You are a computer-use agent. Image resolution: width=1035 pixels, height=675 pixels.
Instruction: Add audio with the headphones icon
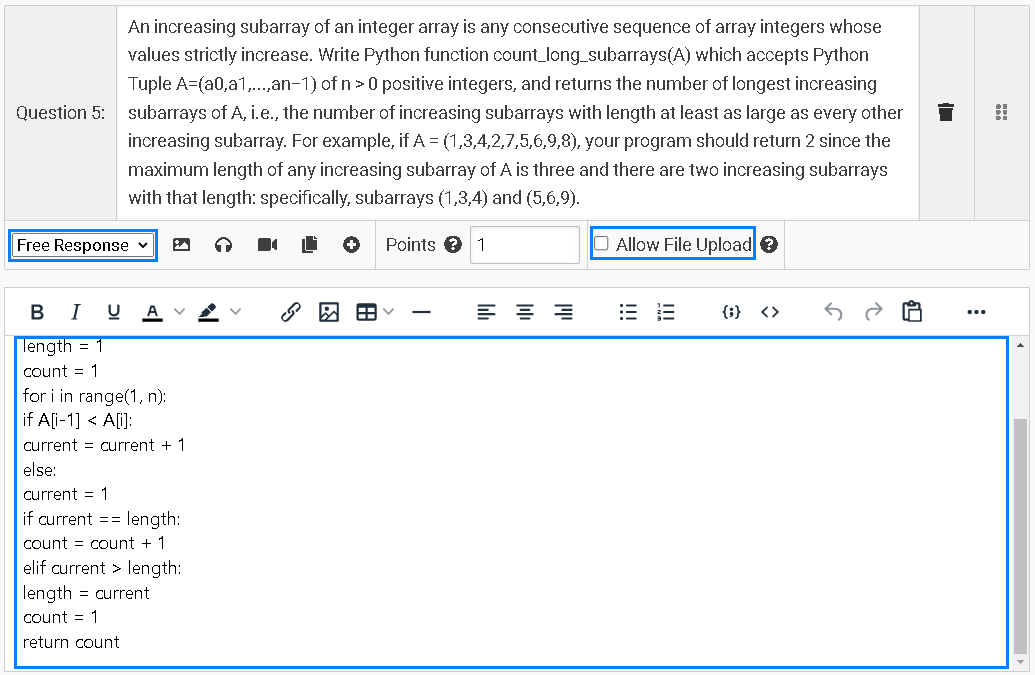[x=224, y=245]
